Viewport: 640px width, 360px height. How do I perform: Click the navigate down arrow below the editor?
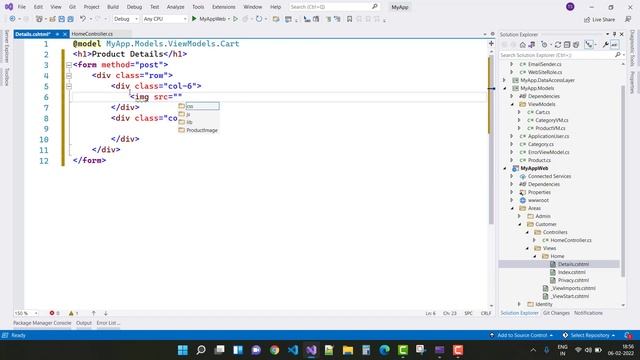[x=105, y=313]
